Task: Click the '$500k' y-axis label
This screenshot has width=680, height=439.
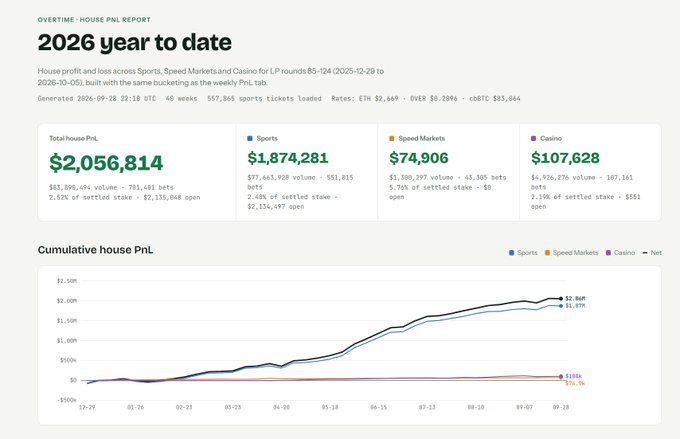Action: click(68, 360)
